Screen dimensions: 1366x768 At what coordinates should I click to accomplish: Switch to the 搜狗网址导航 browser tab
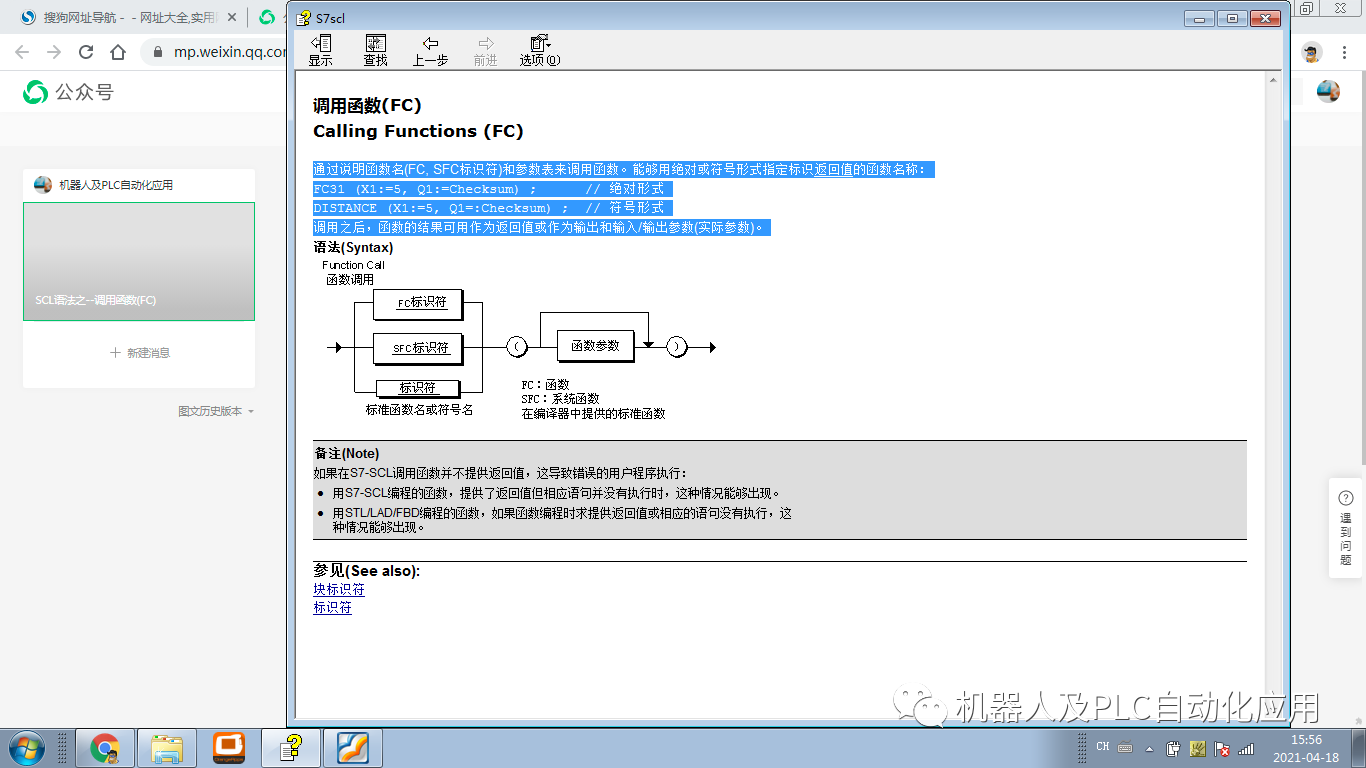pos(110,17)
